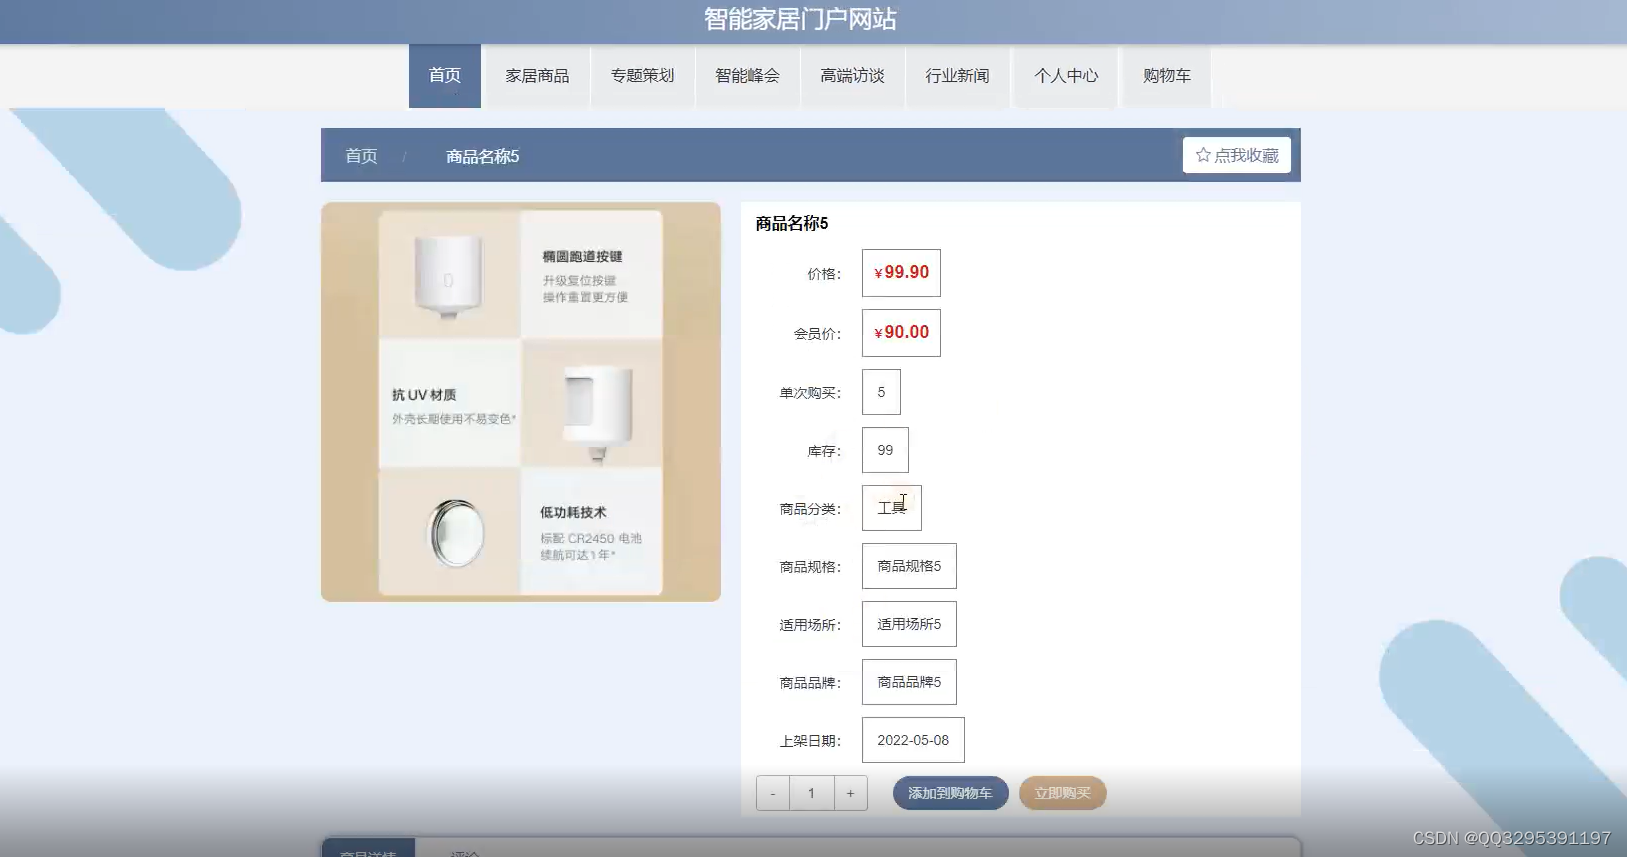Open 高端访谈 section

click(852, 76)
